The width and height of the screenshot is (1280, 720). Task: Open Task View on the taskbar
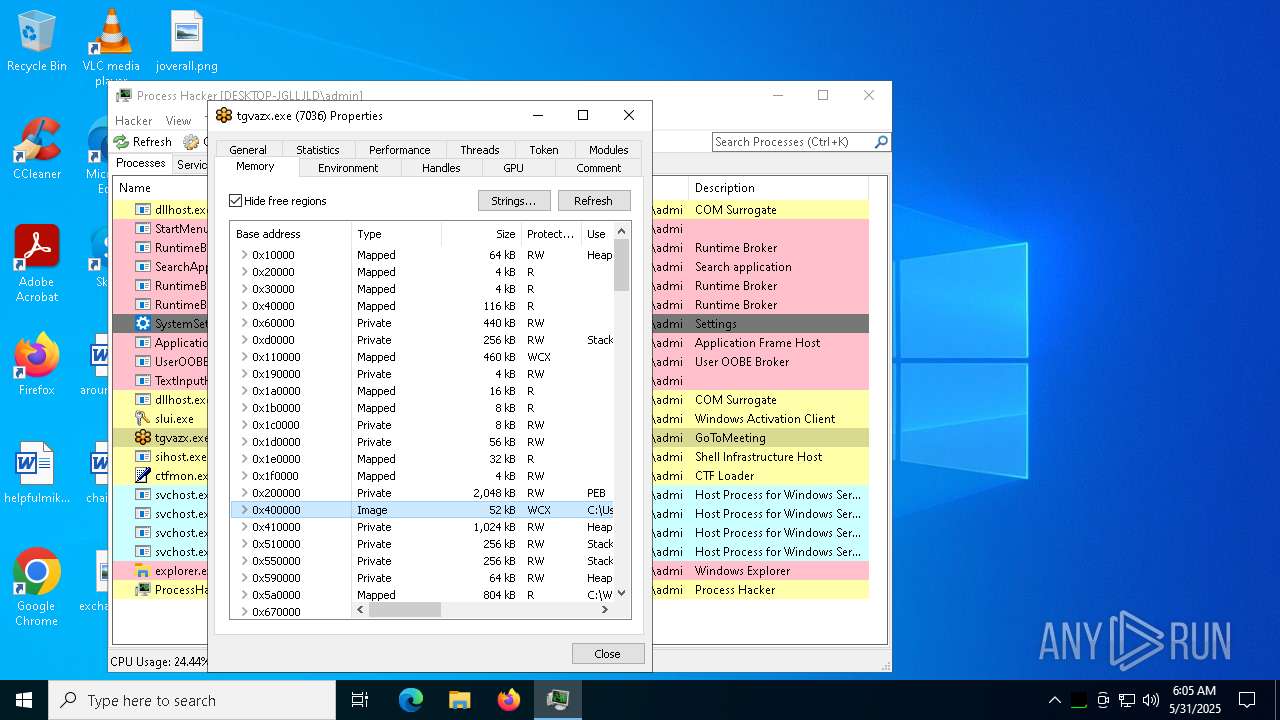pyautogui.click(x=360, y=700)
